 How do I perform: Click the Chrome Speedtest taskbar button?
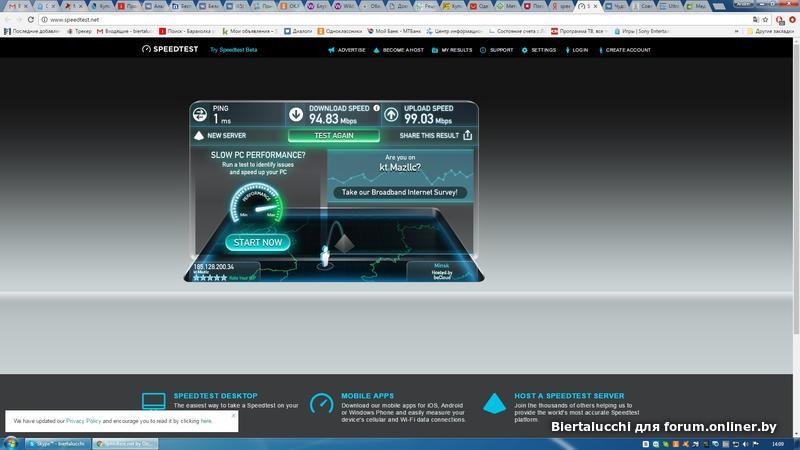click(x=125, y=444)
